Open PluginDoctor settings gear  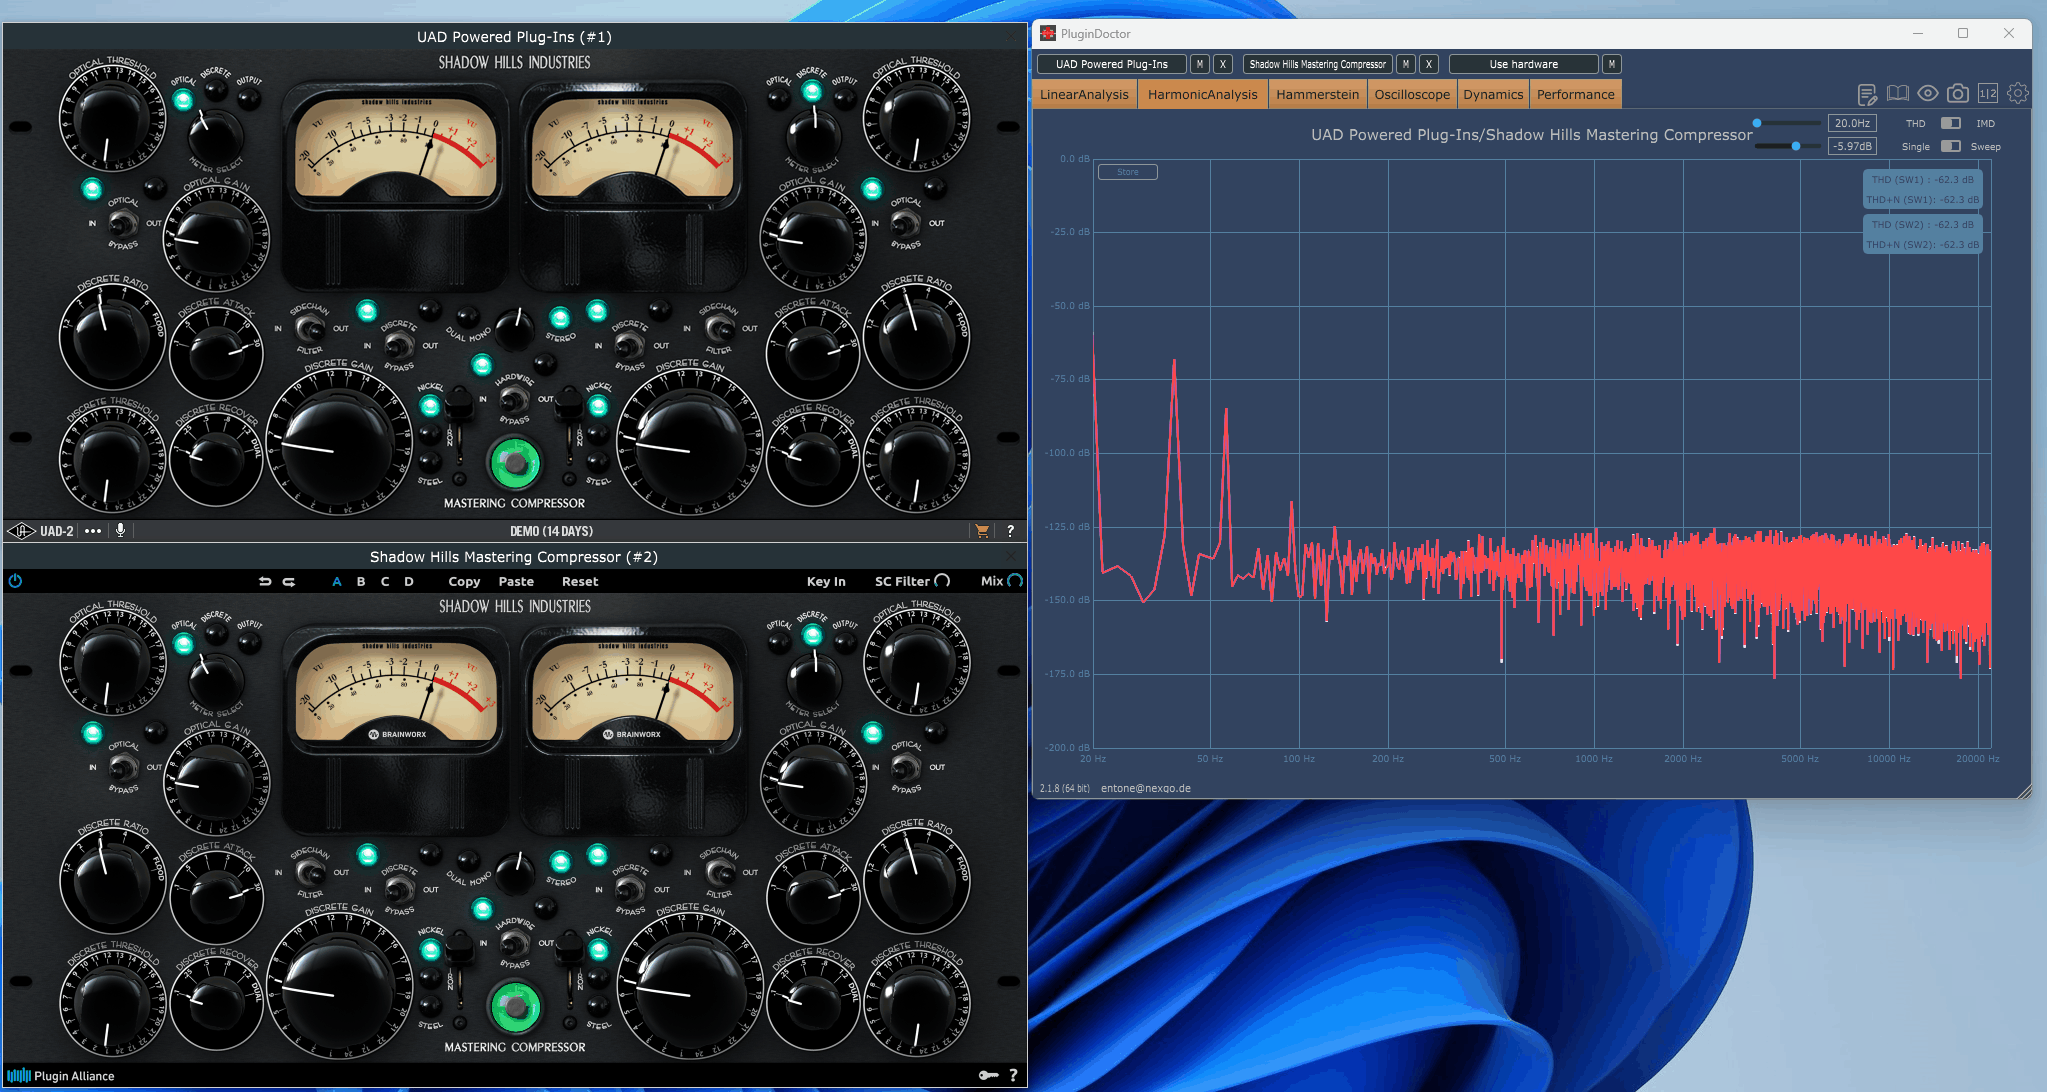tap(2018, 93)
